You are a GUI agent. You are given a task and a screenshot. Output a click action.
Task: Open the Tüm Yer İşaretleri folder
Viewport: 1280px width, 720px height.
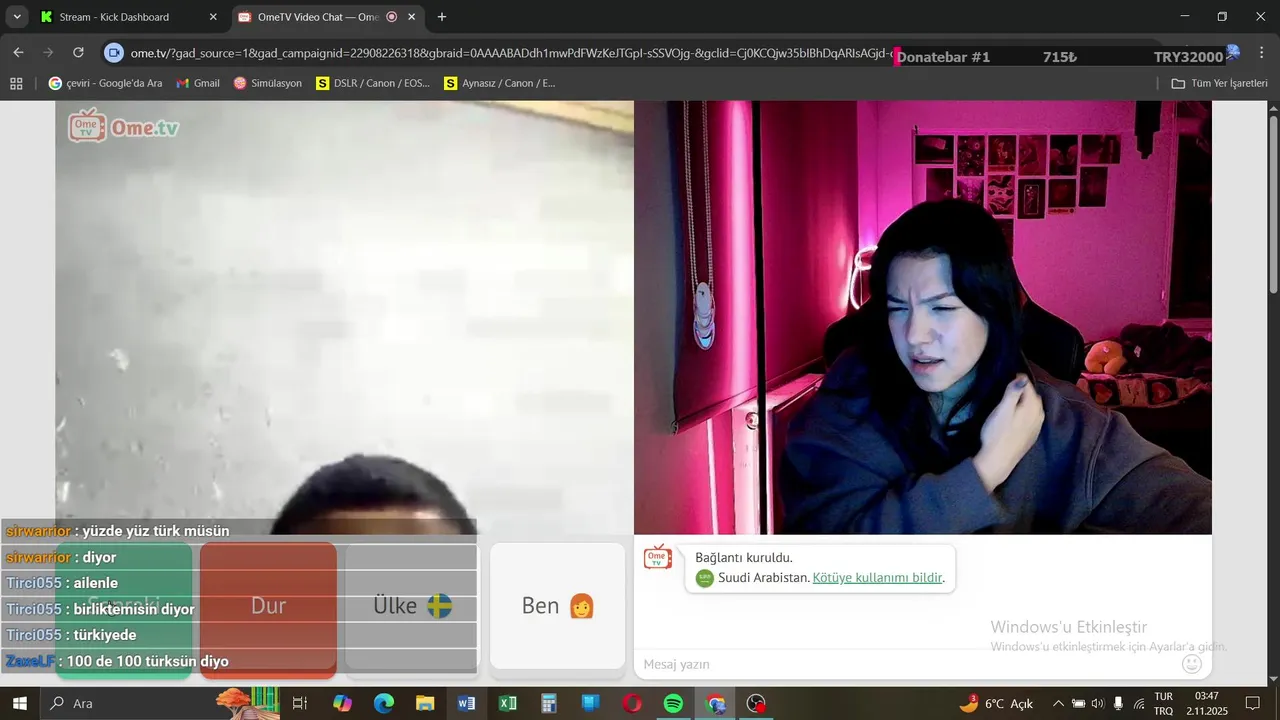tap(1219, 83)
